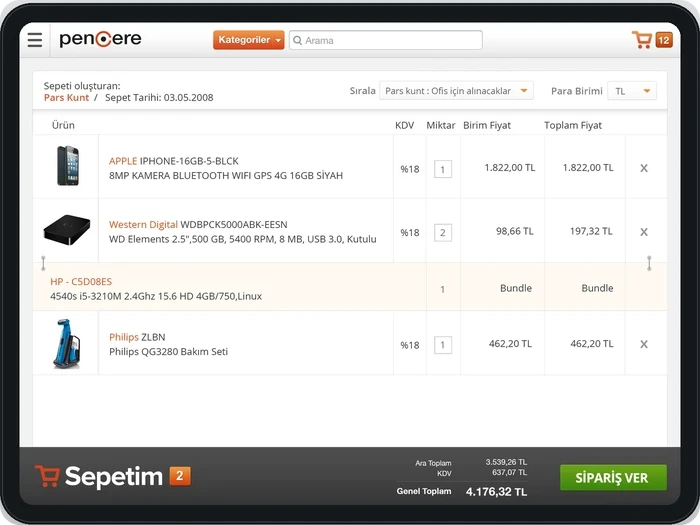Click the Sepetim cart icon

(x=47, y=476)
